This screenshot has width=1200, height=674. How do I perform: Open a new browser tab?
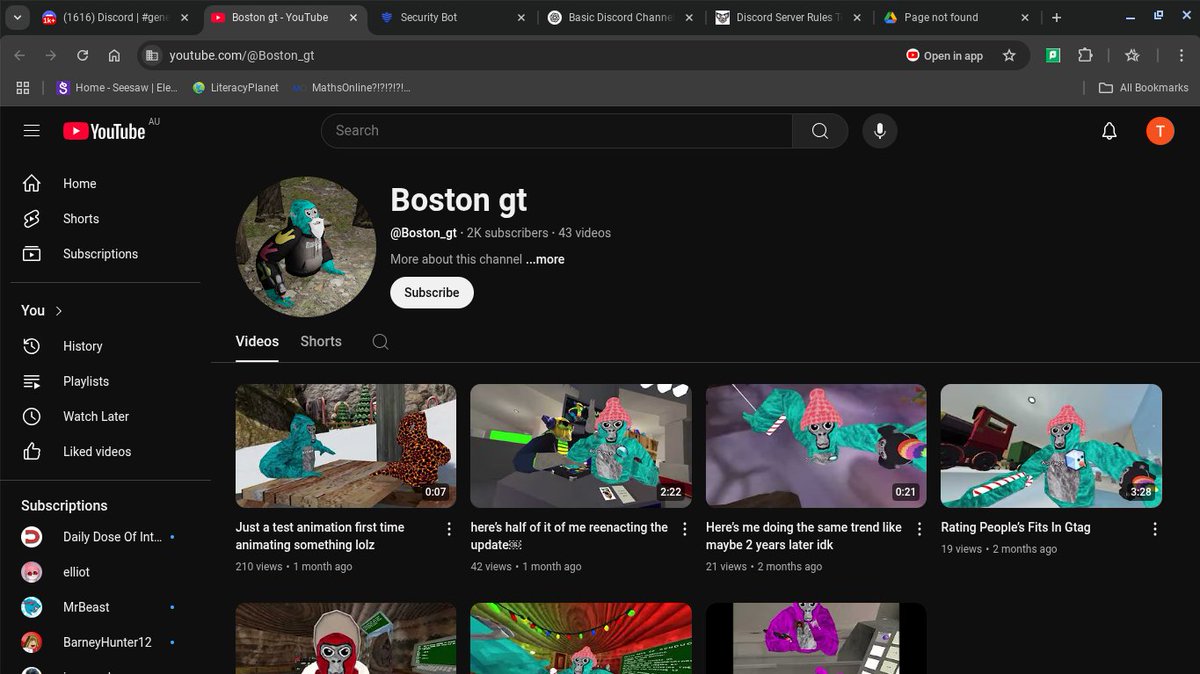tap(1057, 17)
